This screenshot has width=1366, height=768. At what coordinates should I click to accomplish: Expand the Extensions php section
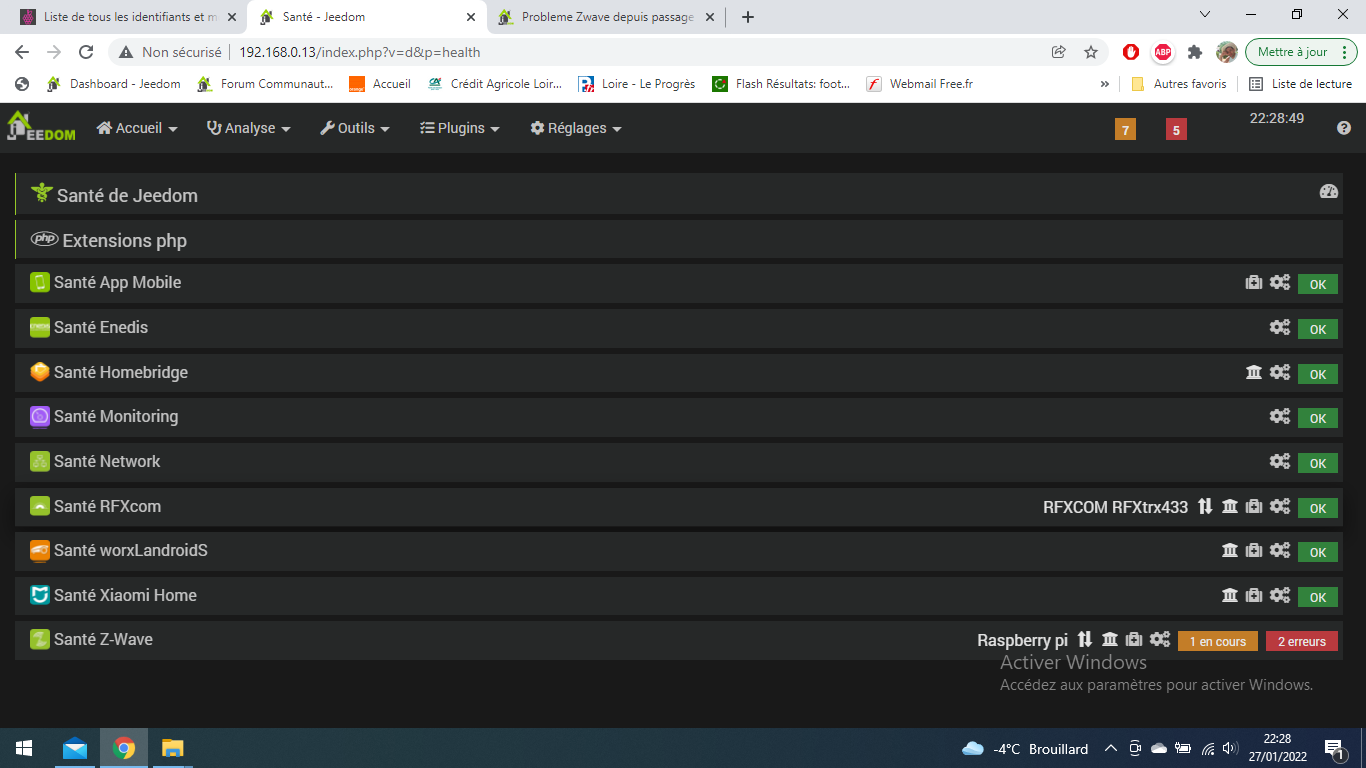coord(125,241)
